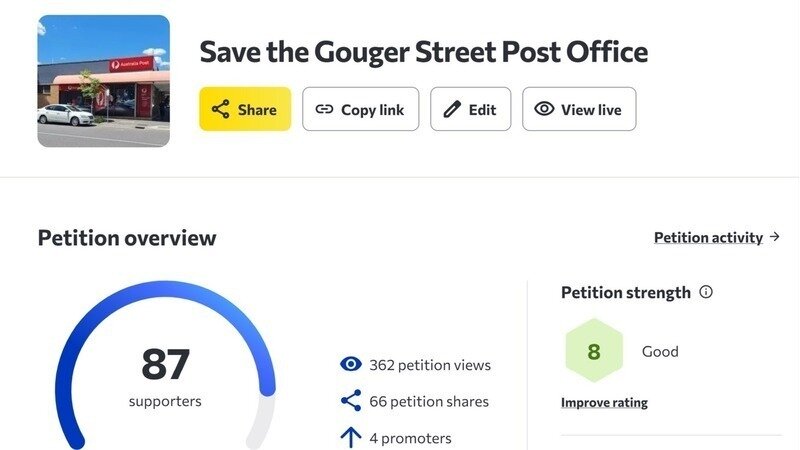Click the share icon inside Share button
Screen dimensions: 800x450
tap(220, 110)
